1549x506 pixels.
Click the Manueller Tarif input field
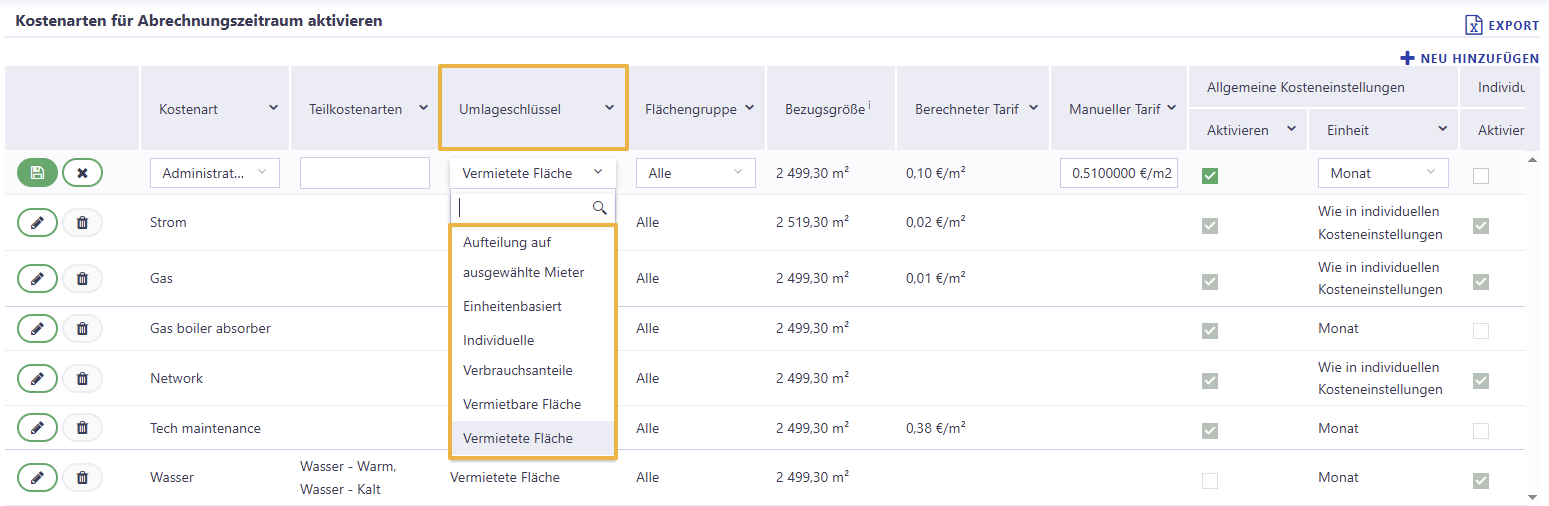(x=1120, y=173)
